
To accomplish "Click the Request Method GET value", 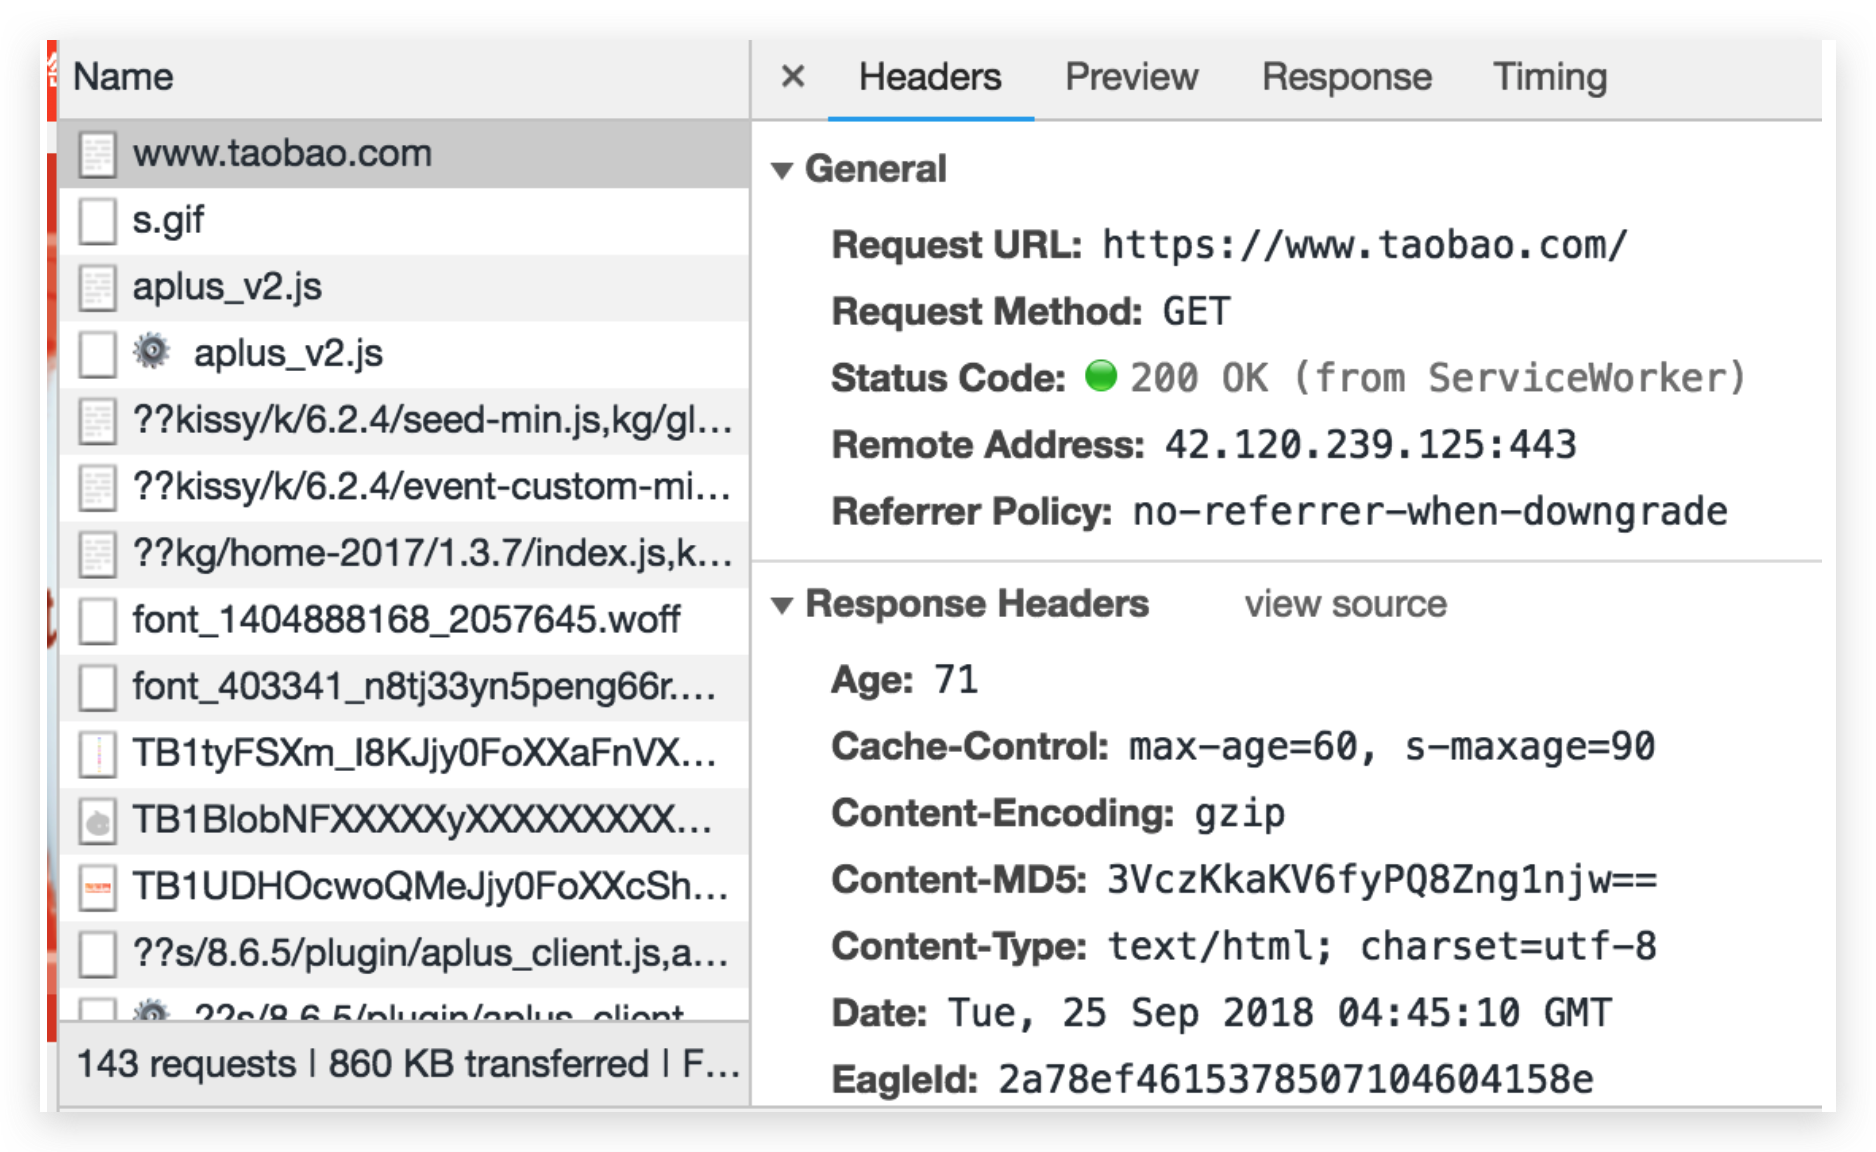I will pyautogui.click(x=1196, y=312).
